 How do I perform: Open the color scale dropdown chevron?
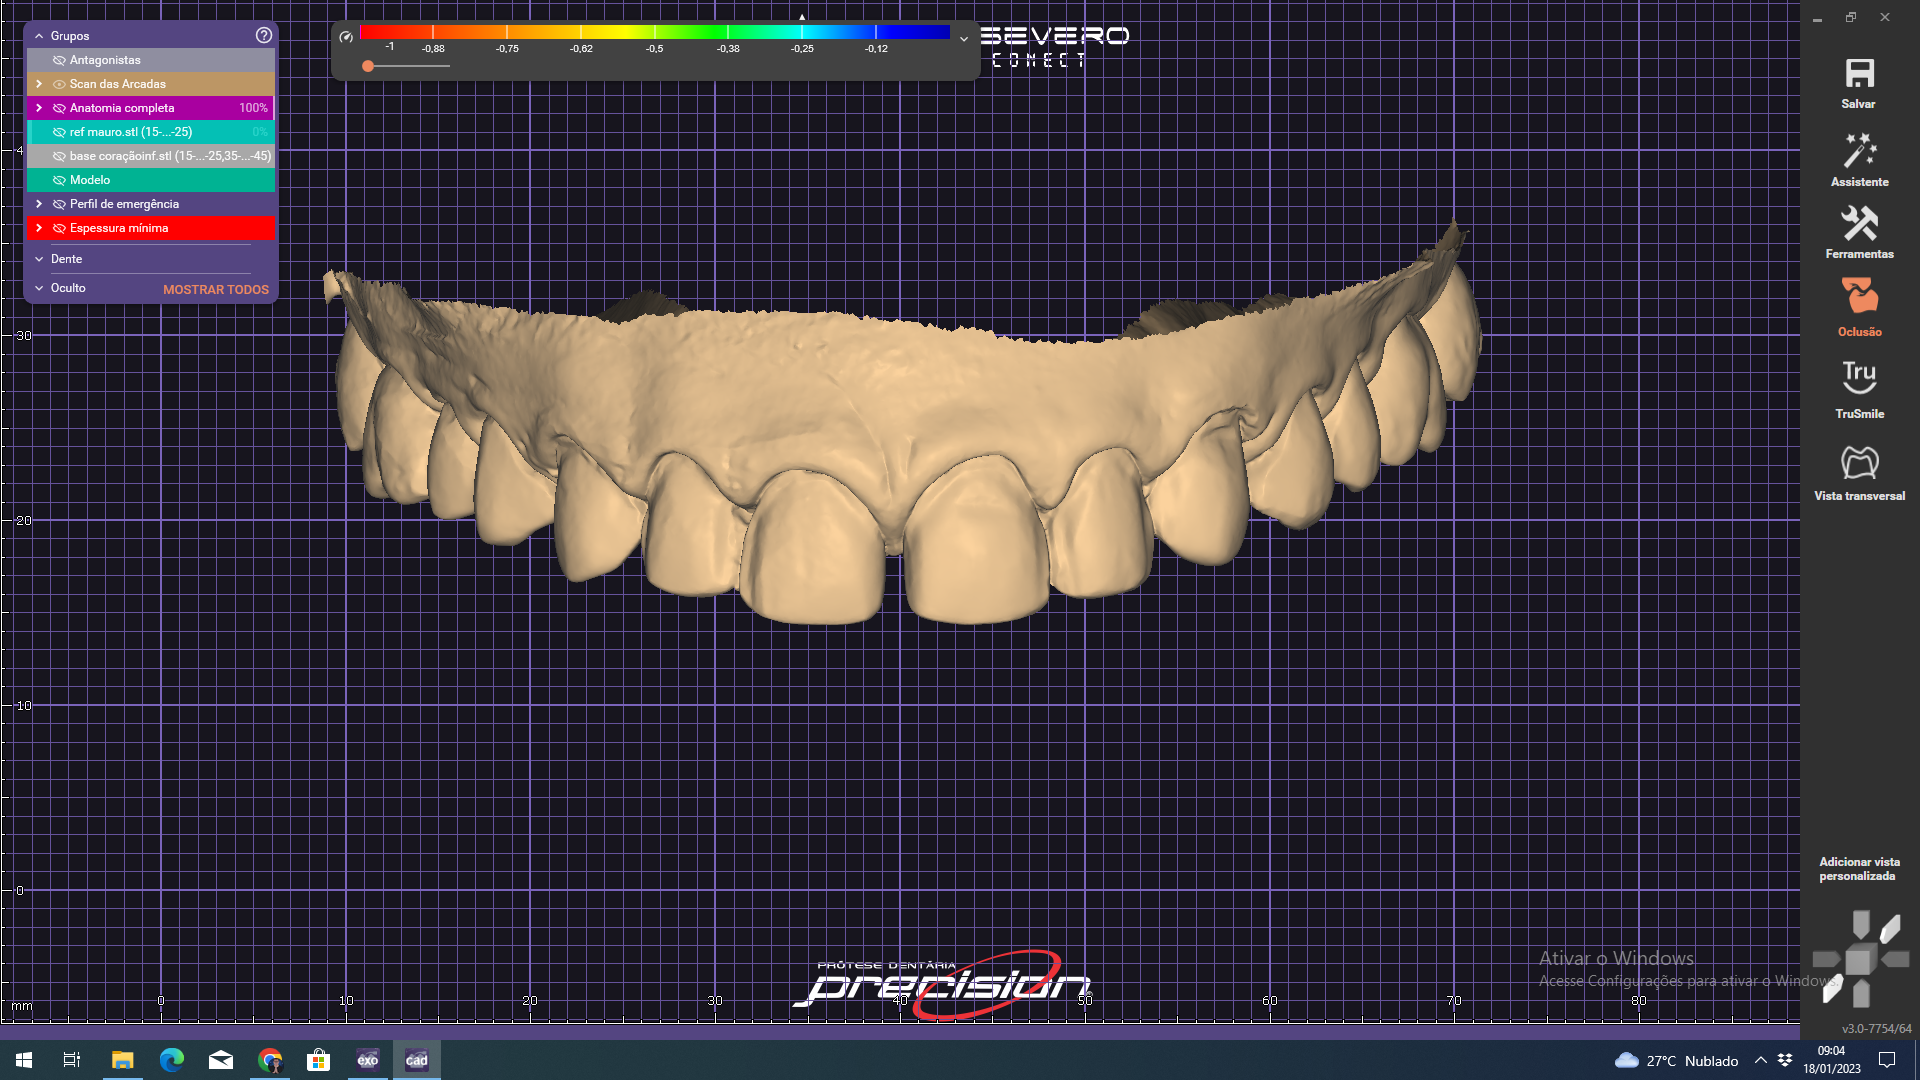[963, 39]
